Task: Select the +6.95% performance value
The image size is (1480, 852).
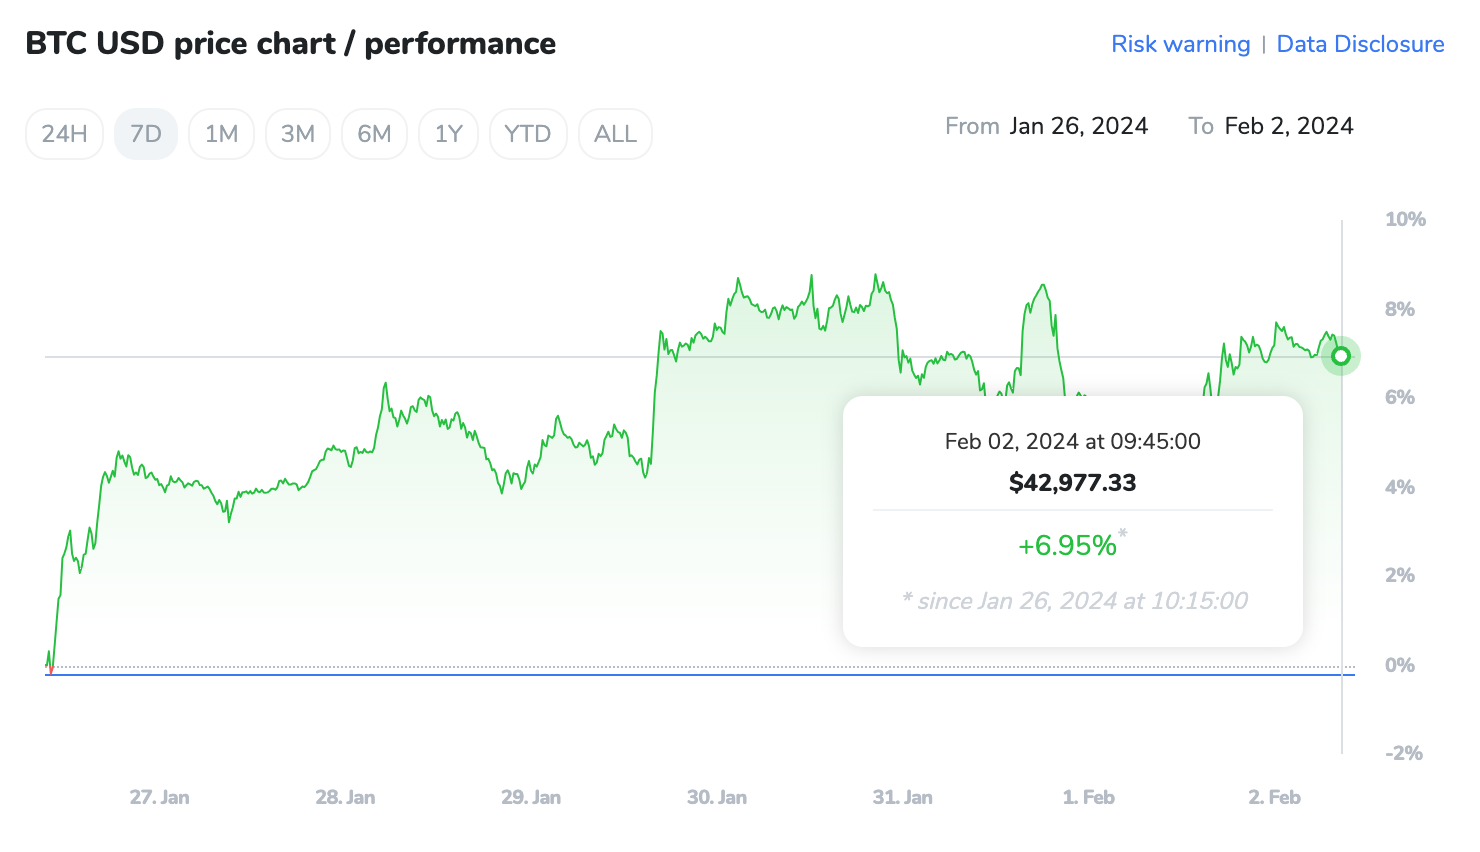Action: 1066,545
